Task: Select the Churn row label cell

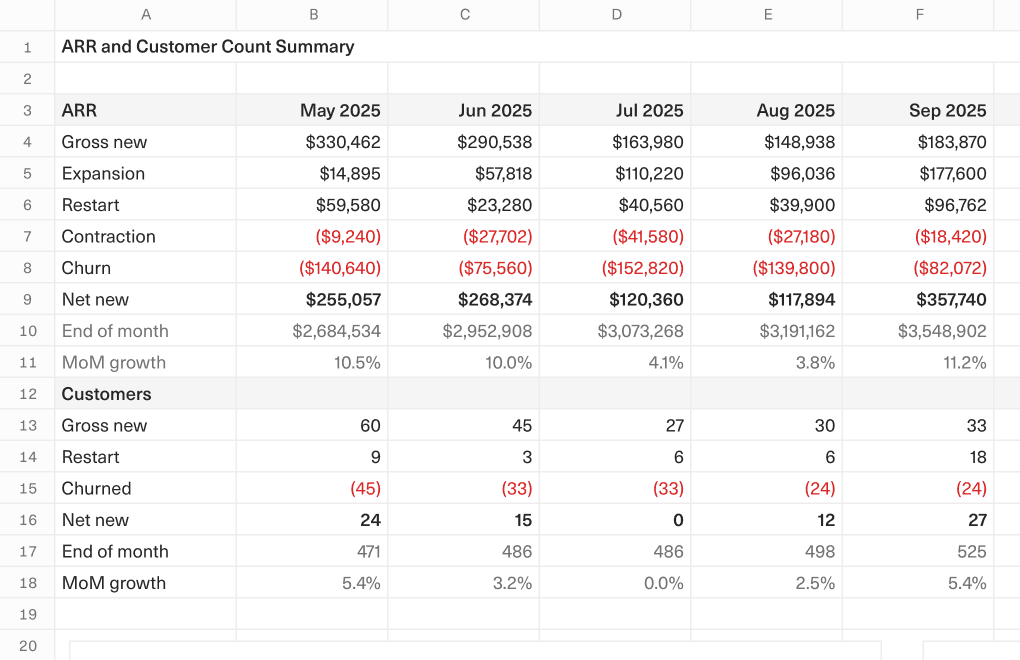Action: (x=146, y=268)
